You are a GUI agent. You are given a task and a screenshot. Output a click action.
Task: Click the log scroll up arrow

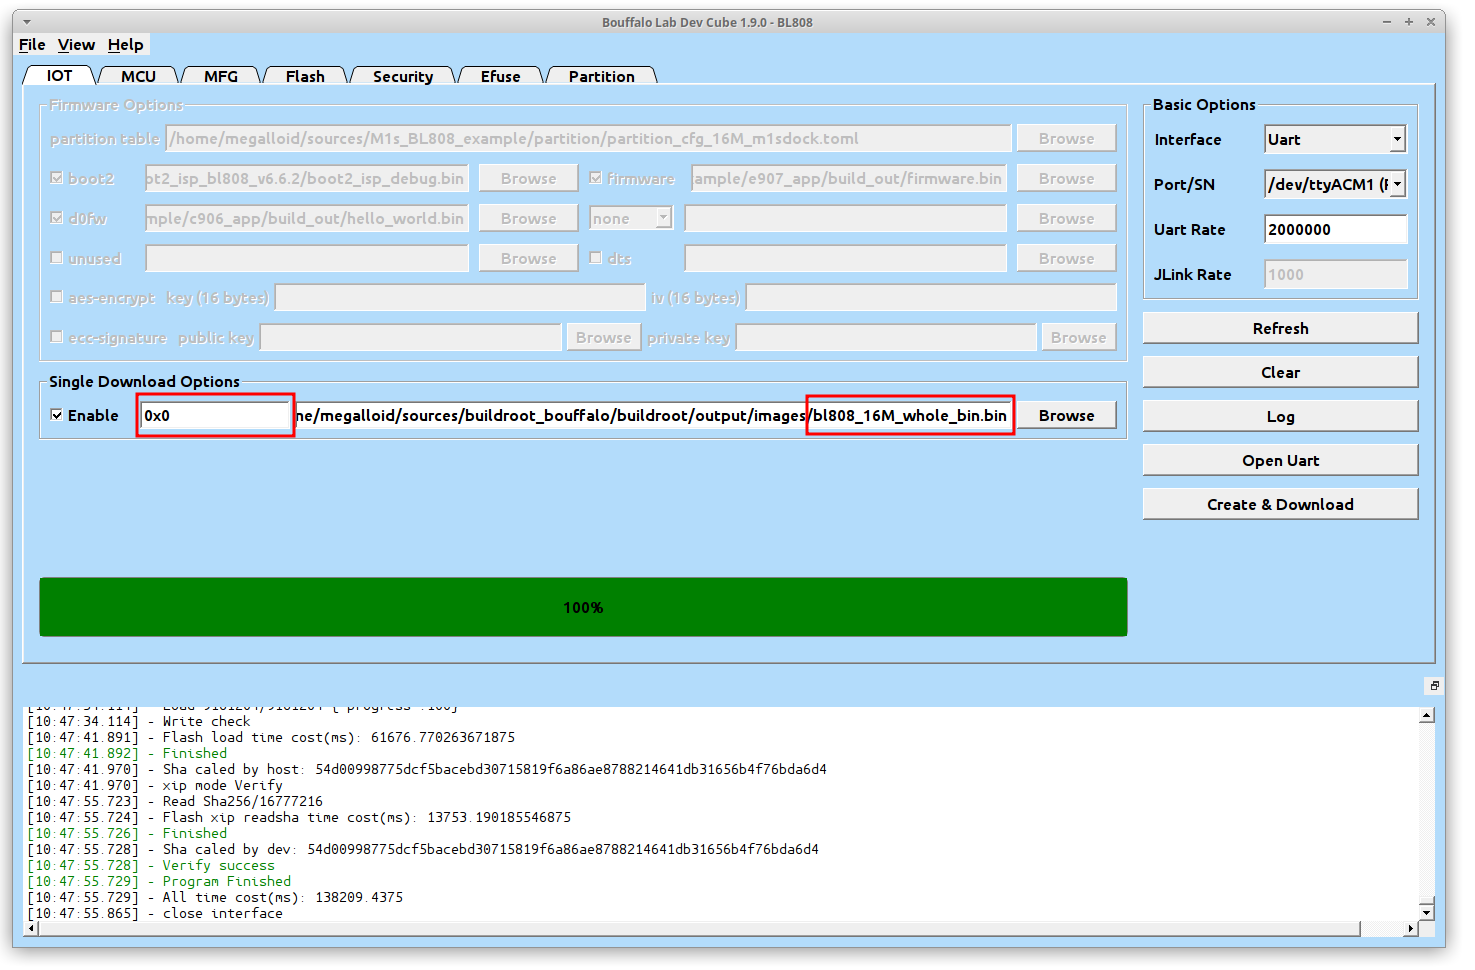pos(1426,715)
